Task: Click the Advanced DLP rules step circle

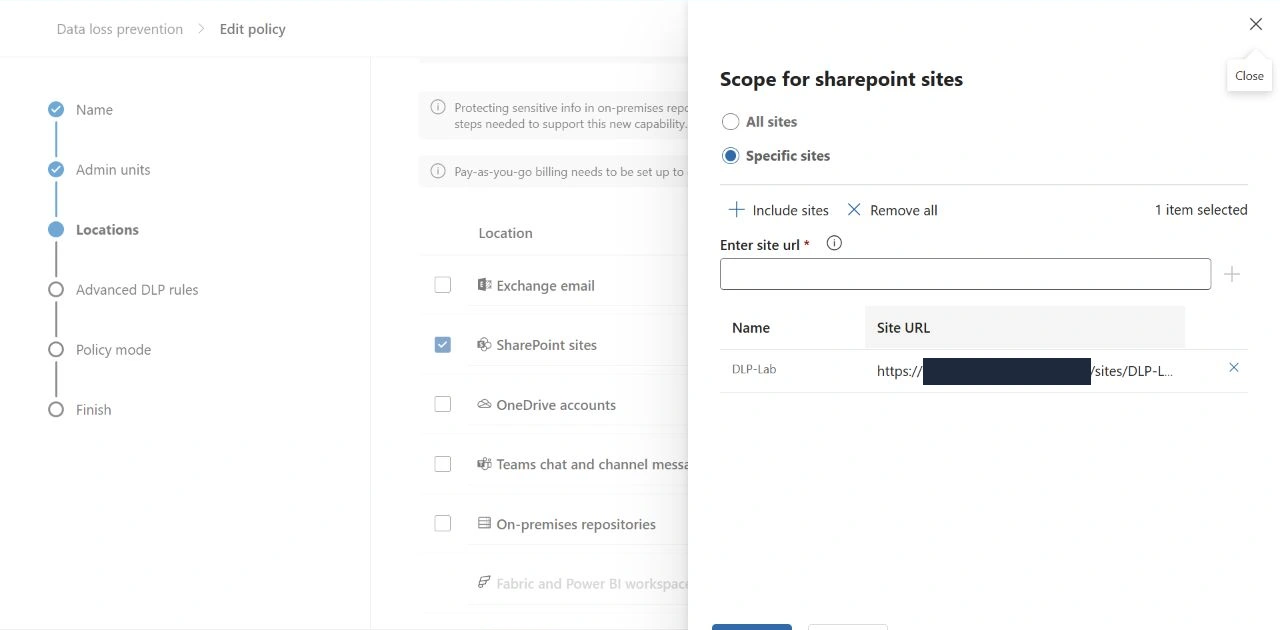Action: coord(56,290)
